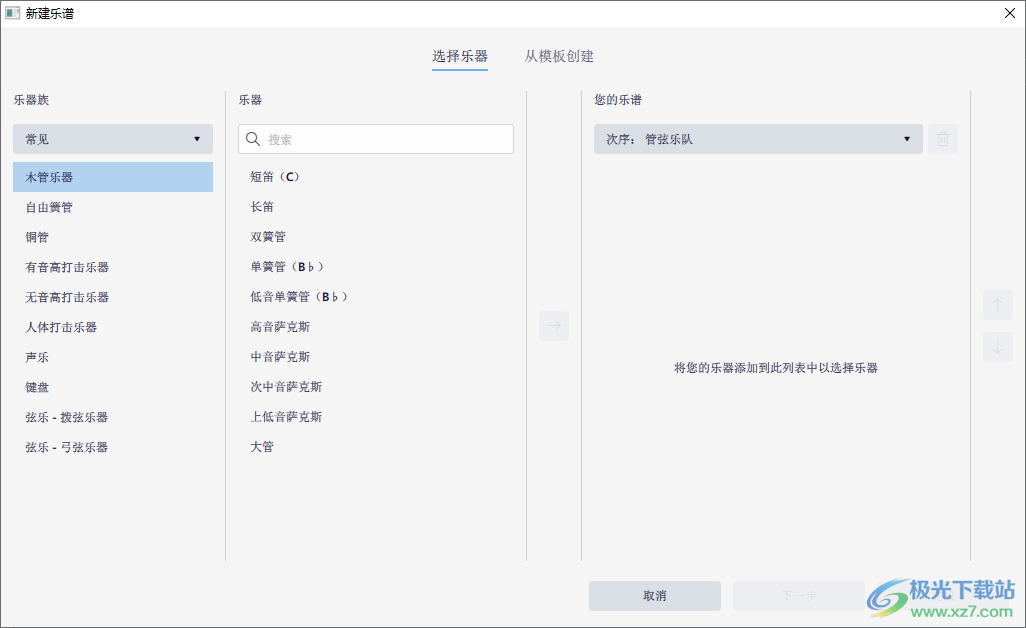Click the trash icon next to ordering dropdown

click(x=943, y=139)
